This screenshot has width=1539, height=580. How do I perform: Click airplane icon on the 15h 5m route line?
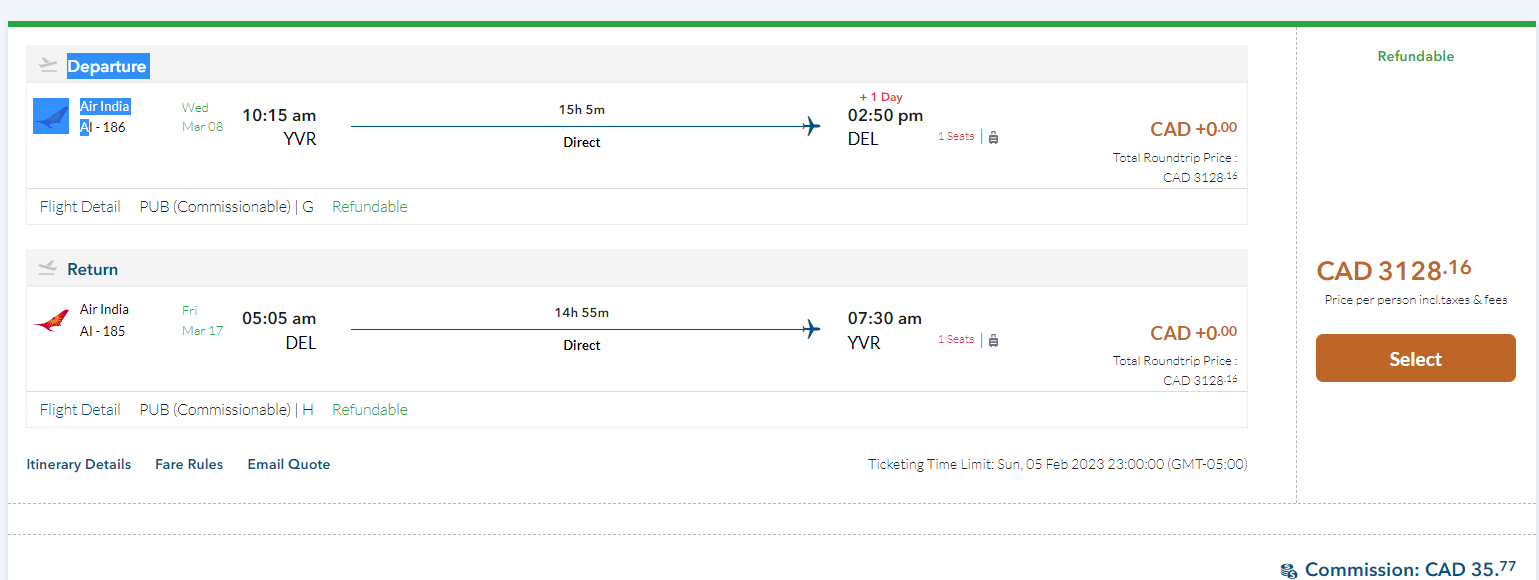pyautogui.click(x=811, y=126)
